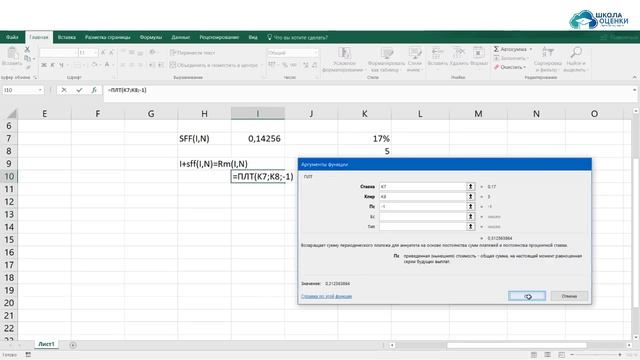
Task: Apply italic (К) formatting
Action: [x=53, y=65]
